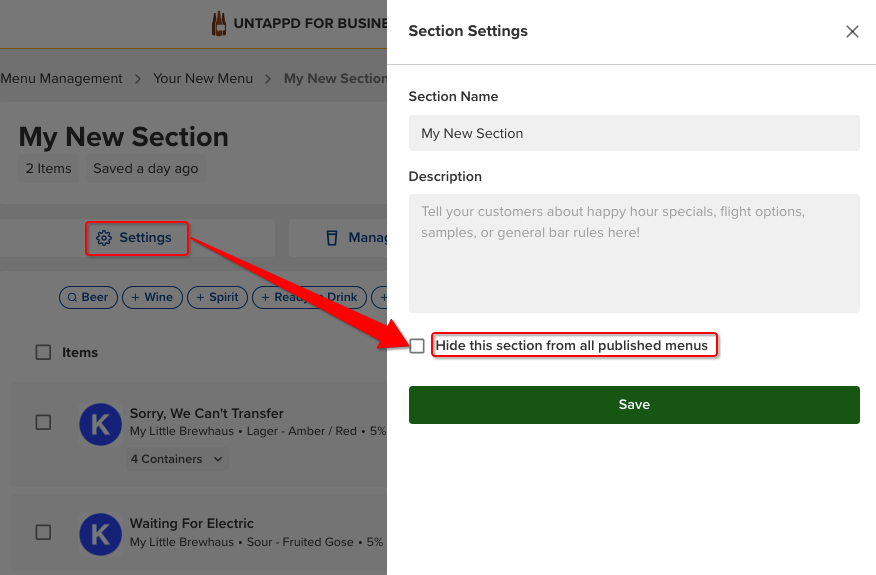Click avatar for Sorry, We Can't Transfer
This screenshot has width=876, height=575.
tap(100, 425)
